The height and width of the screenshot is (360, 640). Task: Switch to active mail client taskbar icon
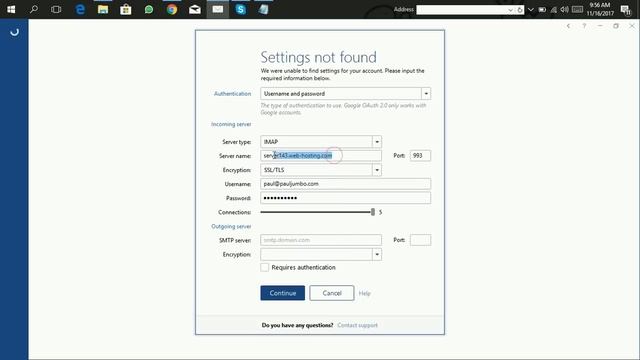(x=218, y=9)
